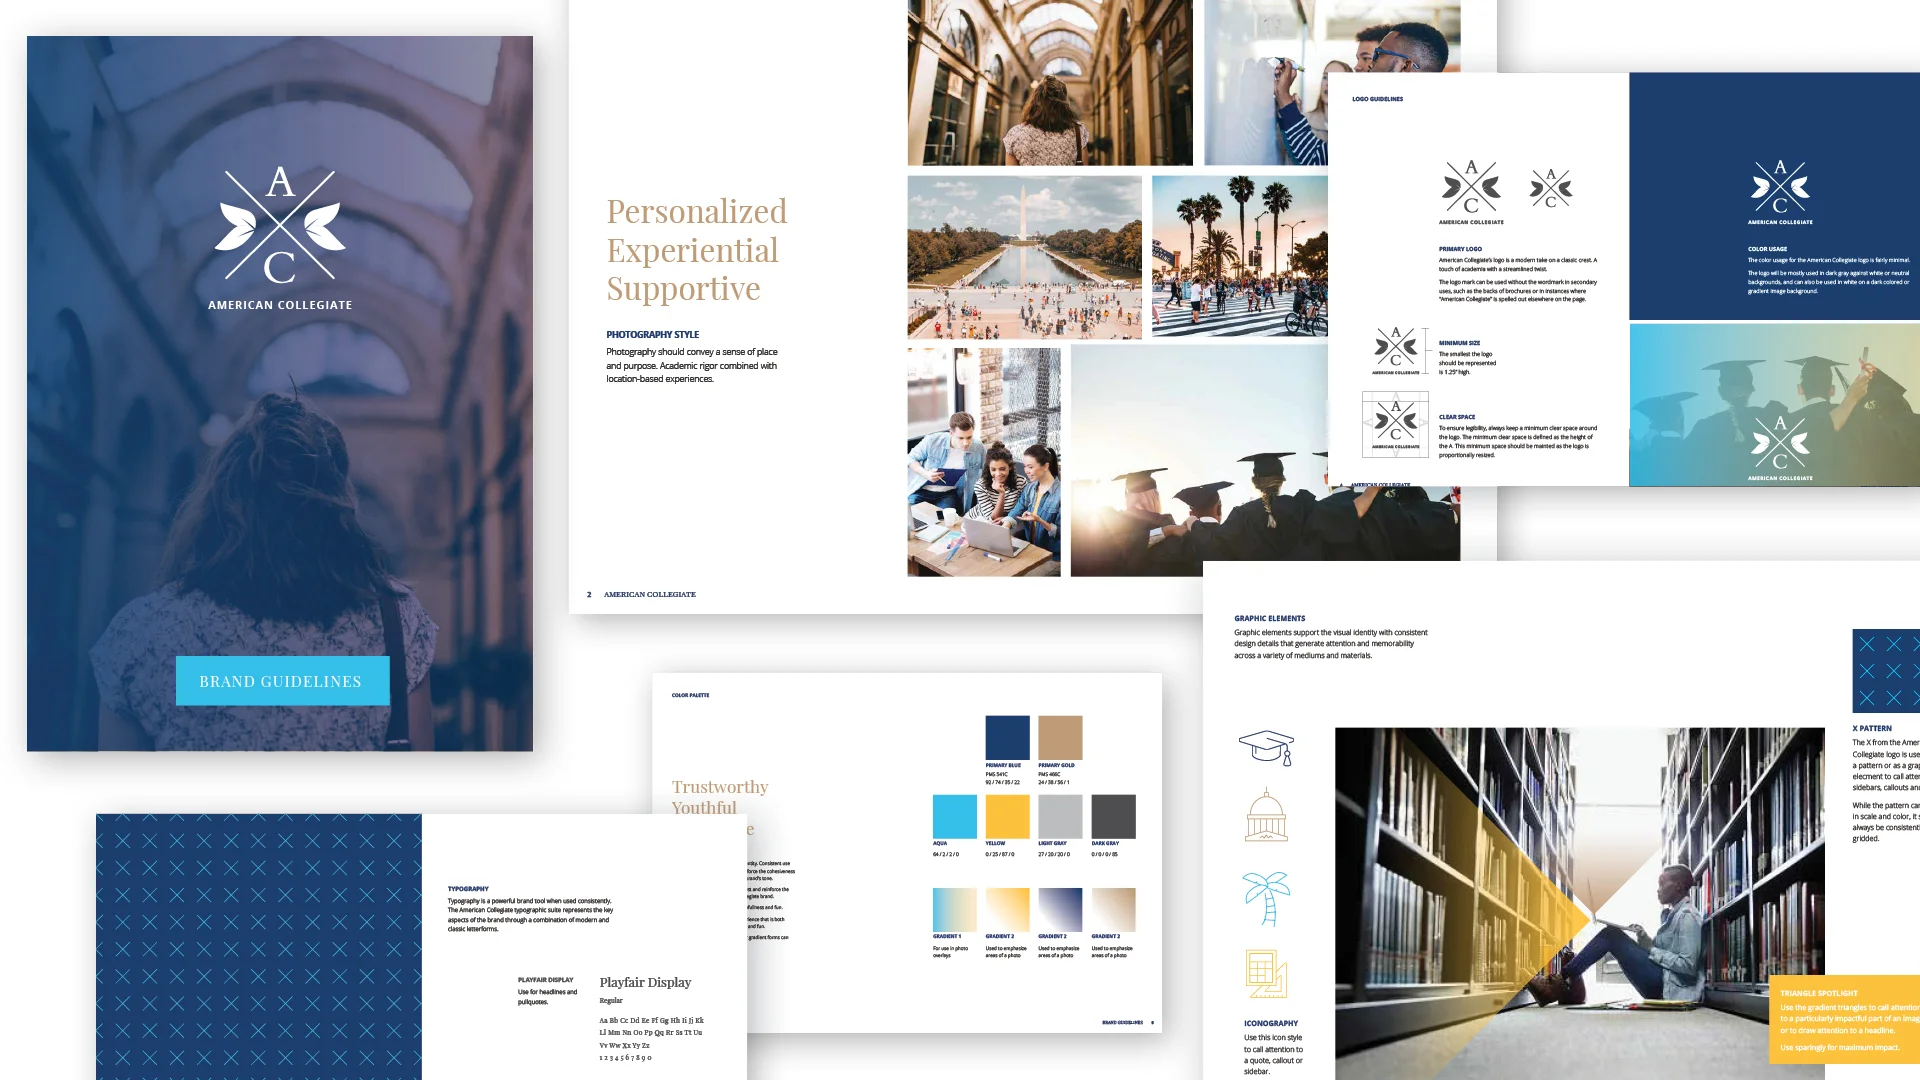Open the students with laptop photo
This screenshot has width=1920, height=1080.
[983, 462]
